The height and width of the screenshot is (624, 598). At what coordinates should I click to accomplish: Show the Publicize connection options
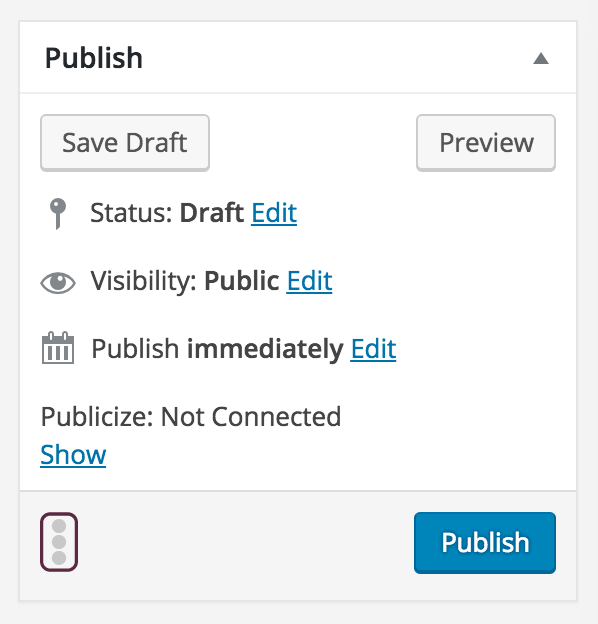(73, 454)
